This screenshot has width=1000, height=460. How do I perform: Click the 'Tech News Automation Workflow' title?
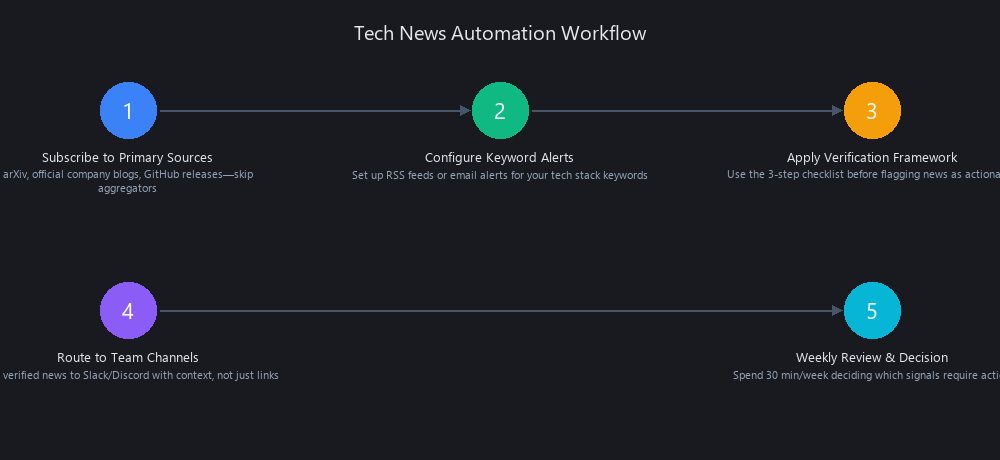pos(500,33)
